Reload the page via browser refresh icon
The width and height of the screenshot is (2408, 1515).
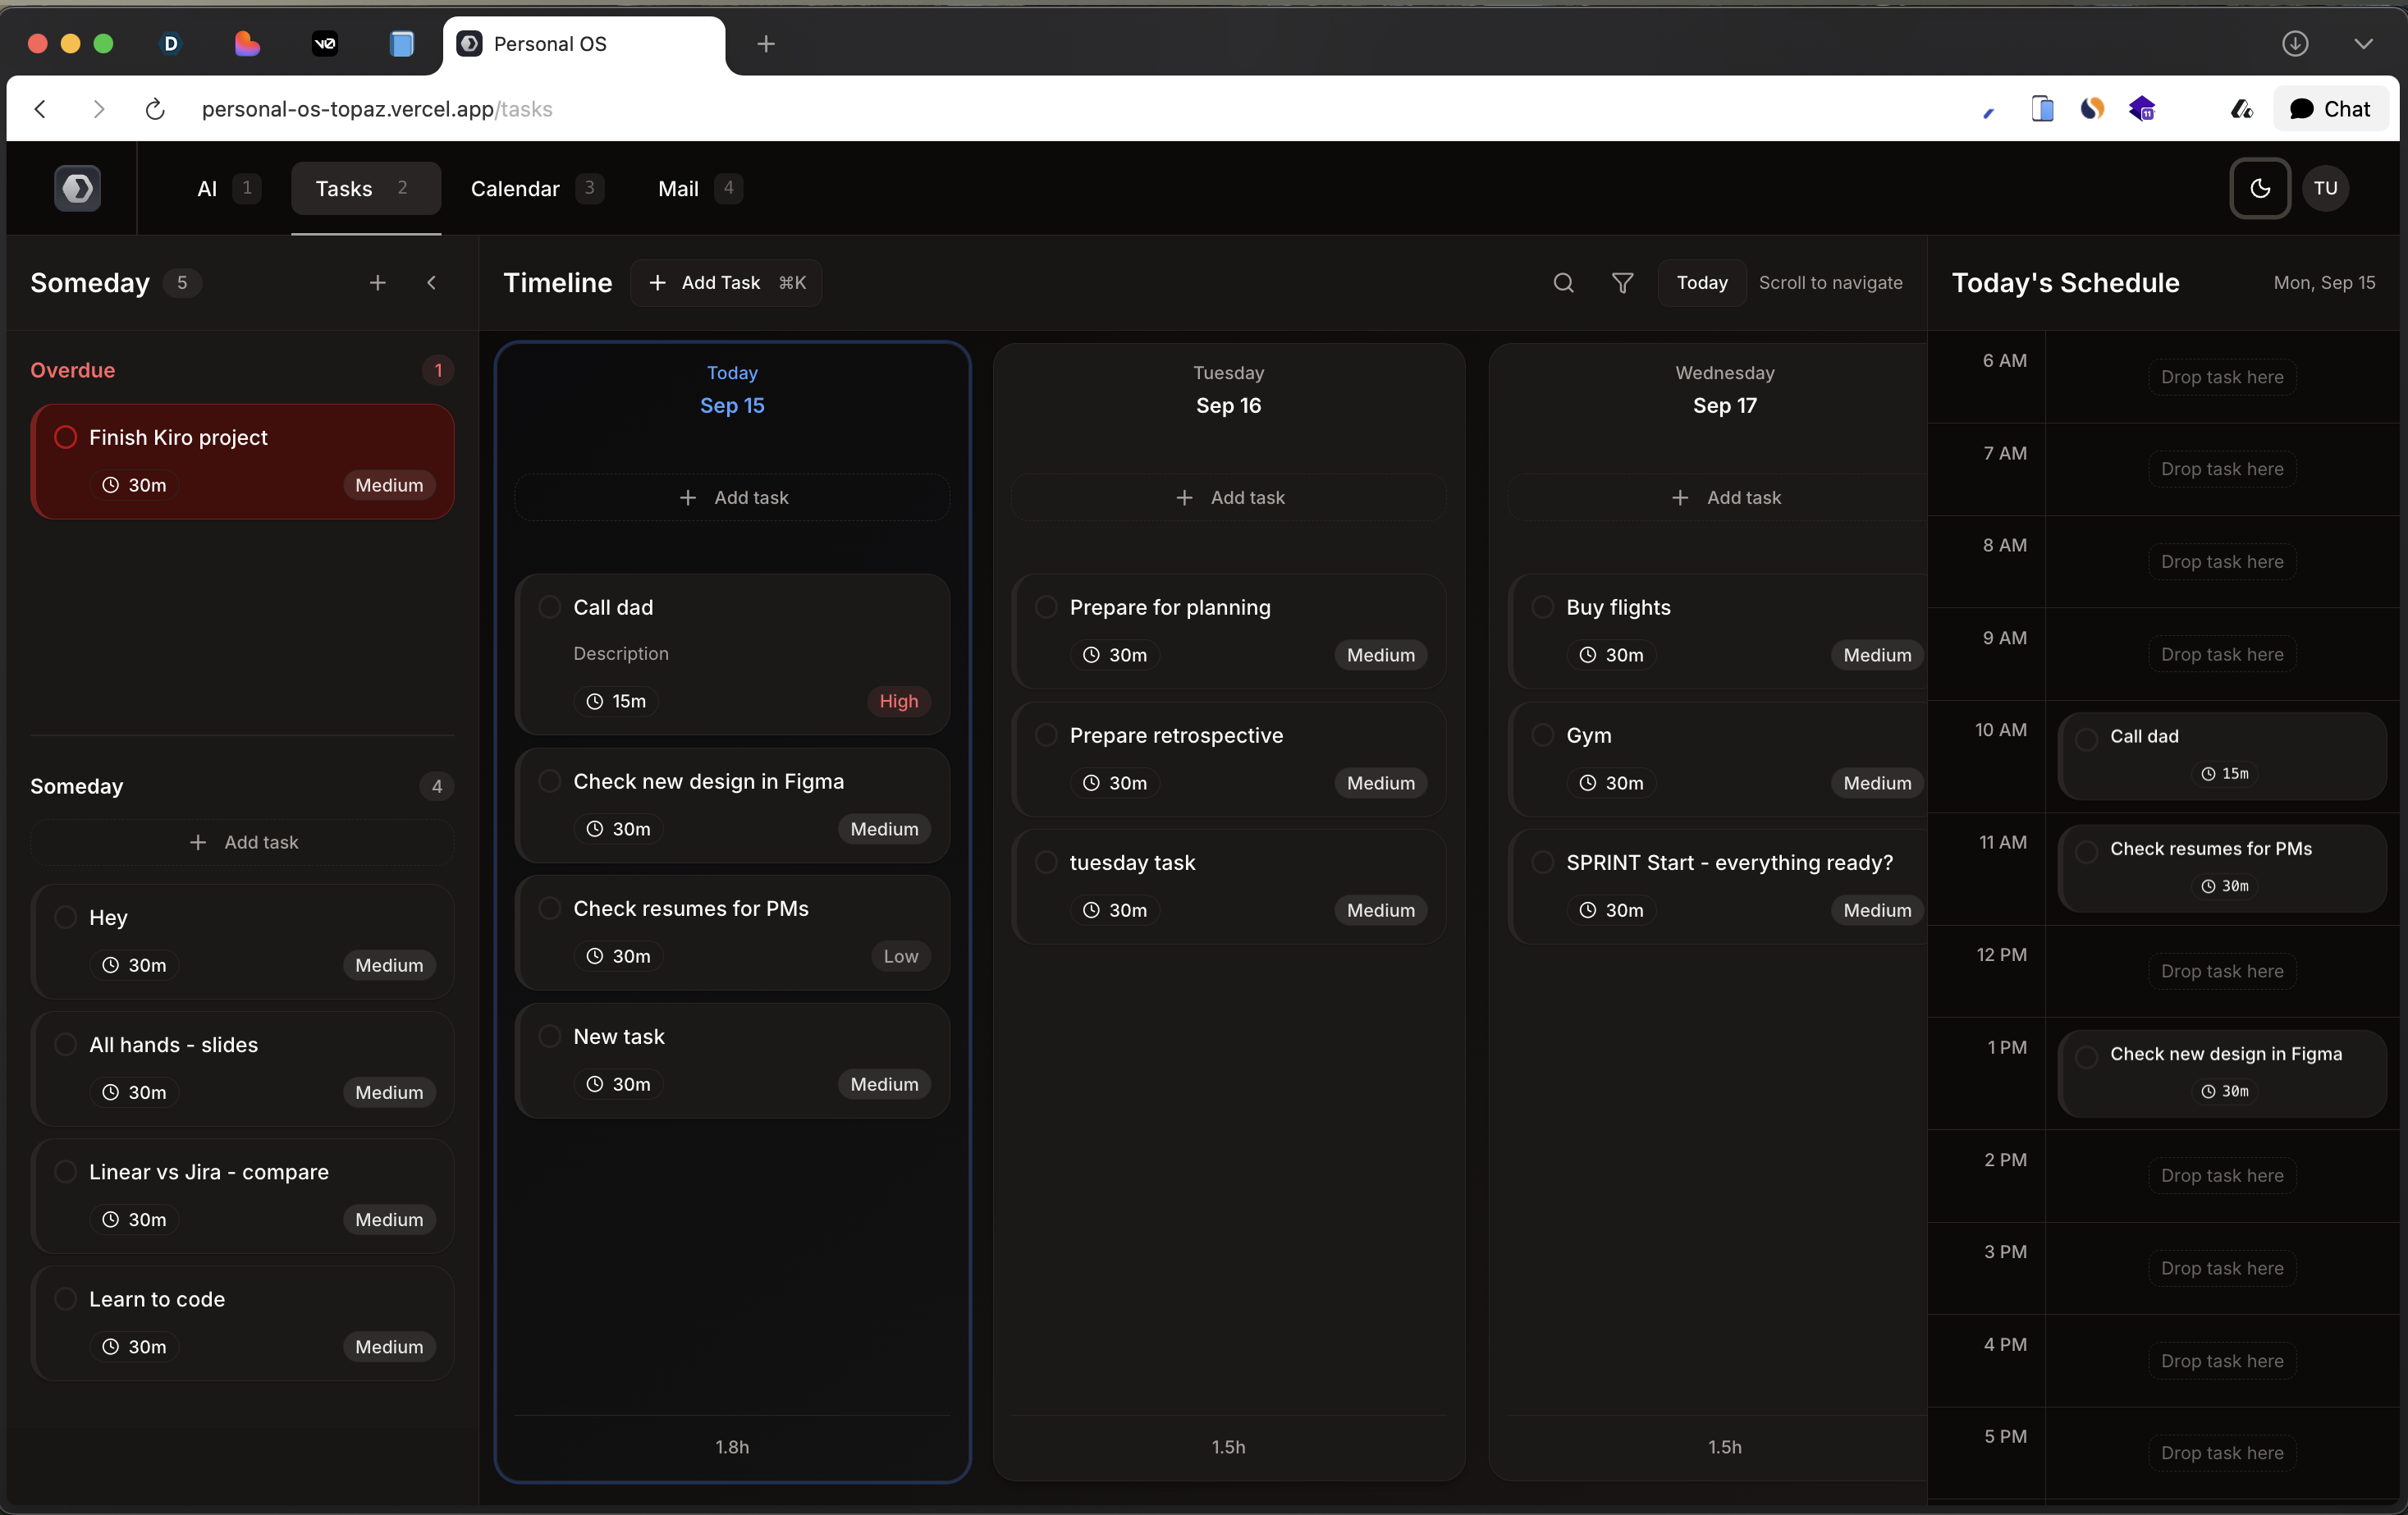tap(155, 109)
